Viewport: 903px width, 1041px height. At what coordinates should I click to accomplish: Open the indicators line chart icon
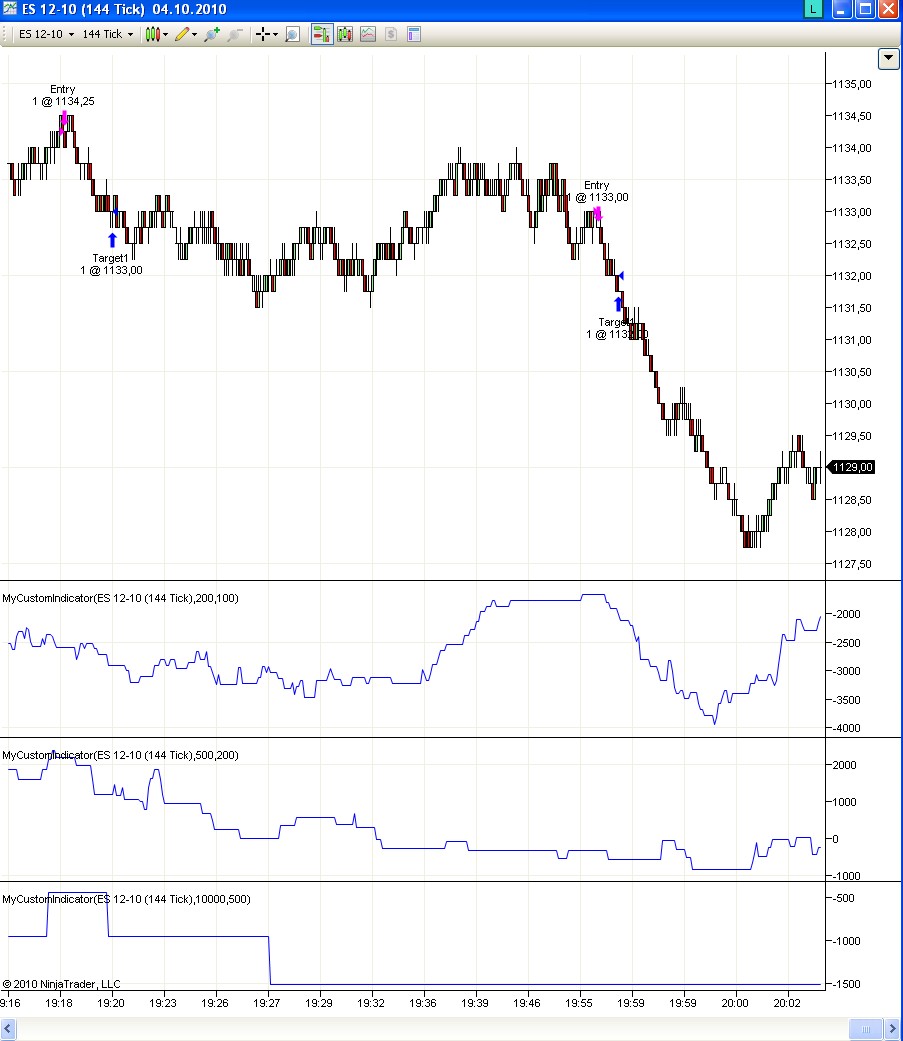click(x=368, y=34)
